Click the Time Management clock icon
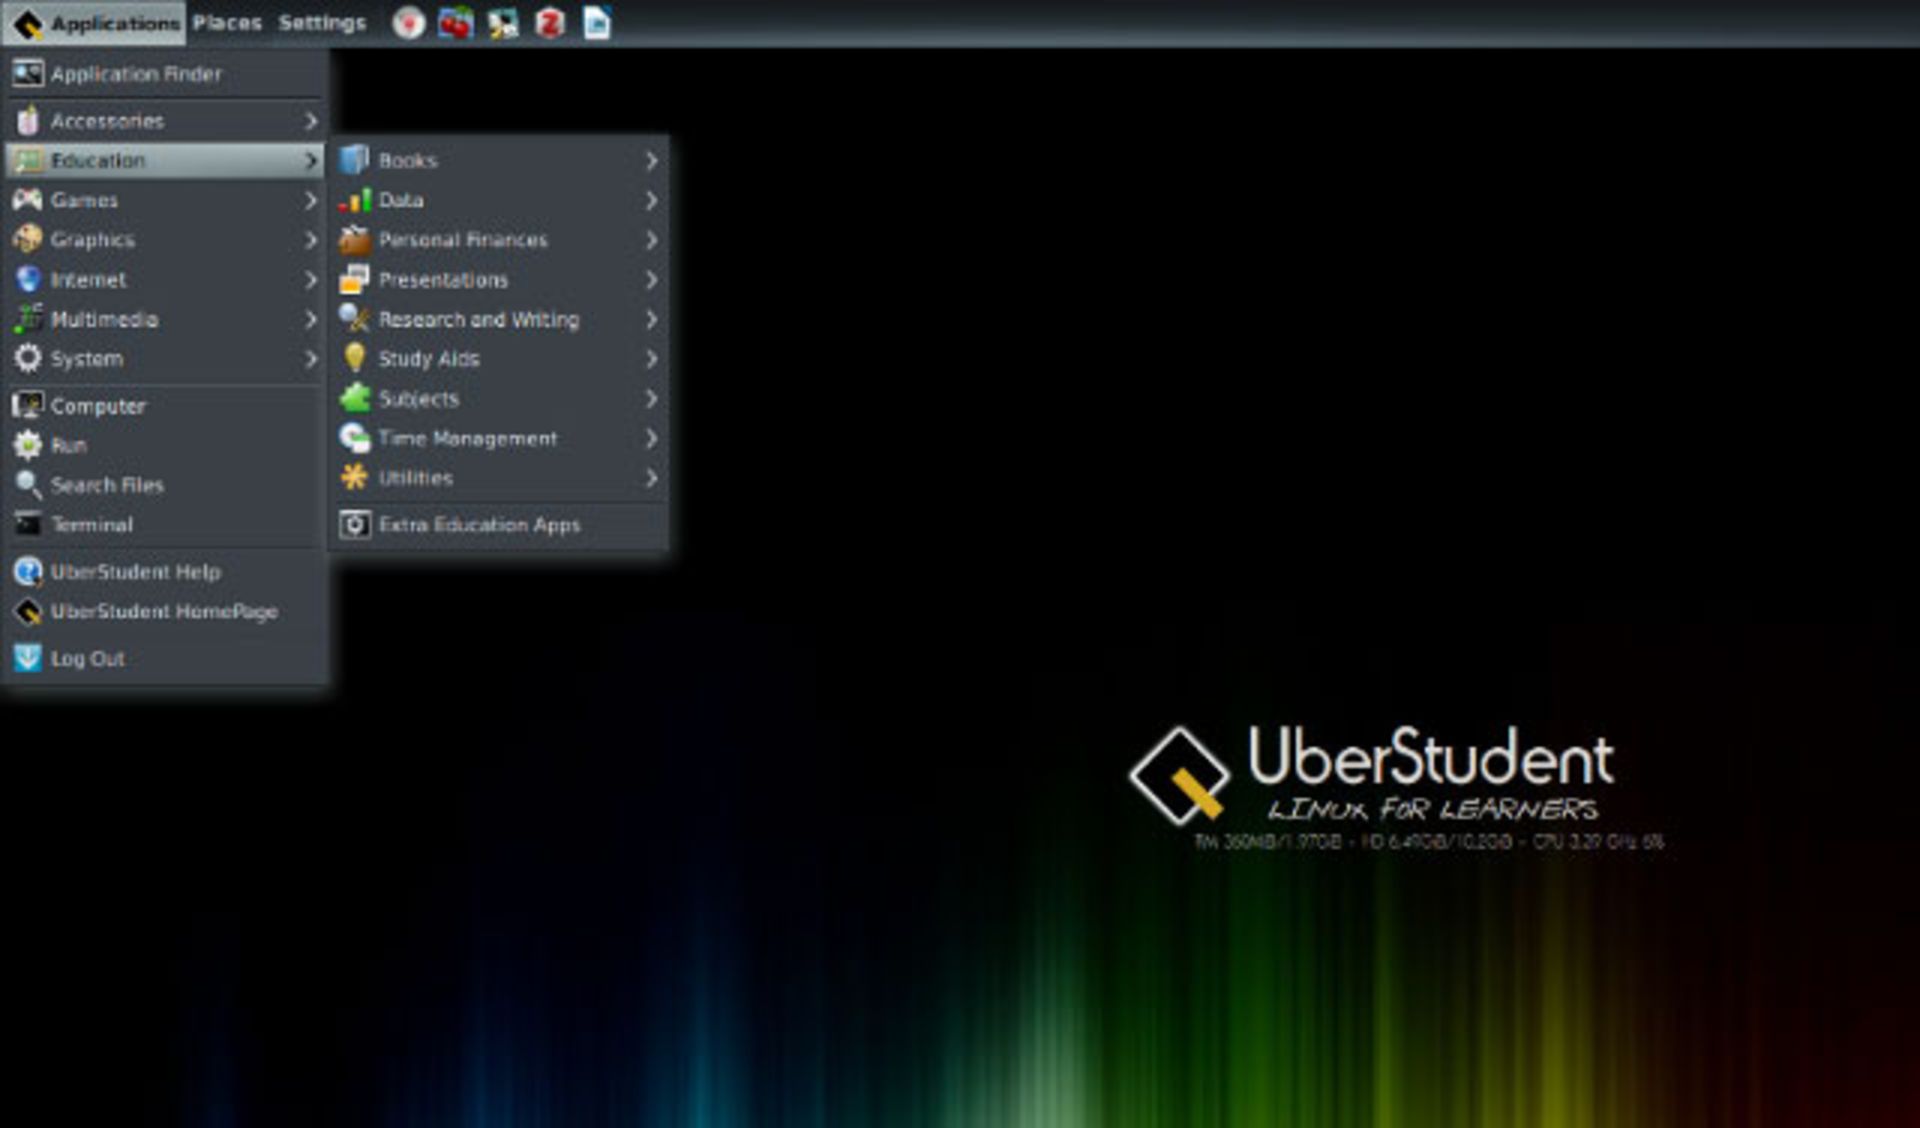 point(357,438)
